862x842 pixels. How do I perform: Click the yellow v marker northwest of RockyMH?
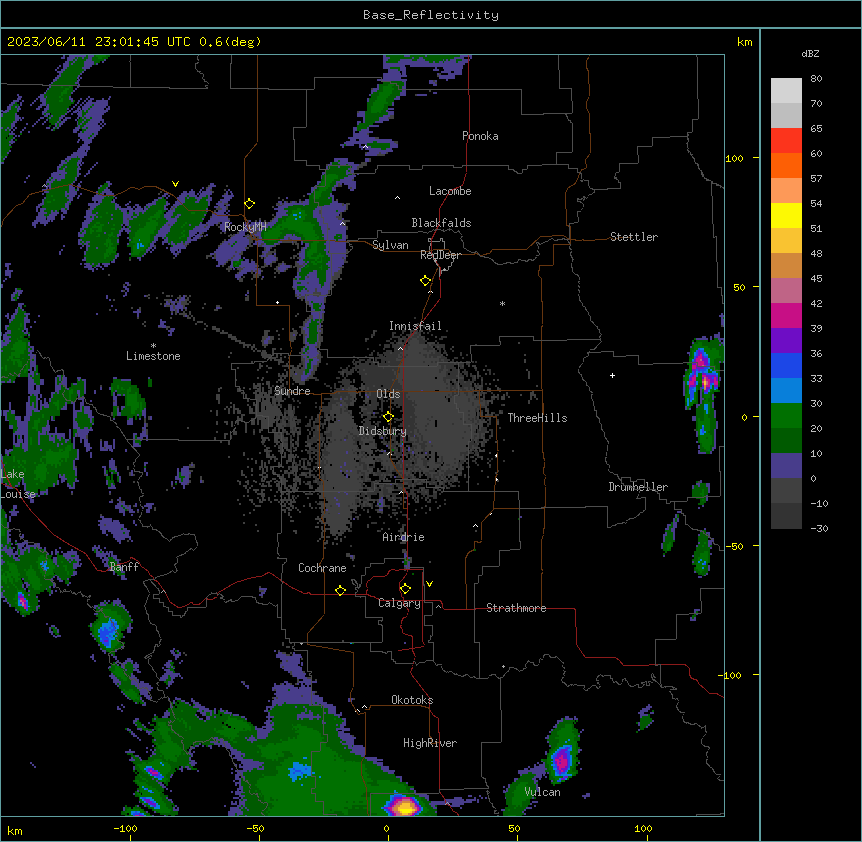175,184
